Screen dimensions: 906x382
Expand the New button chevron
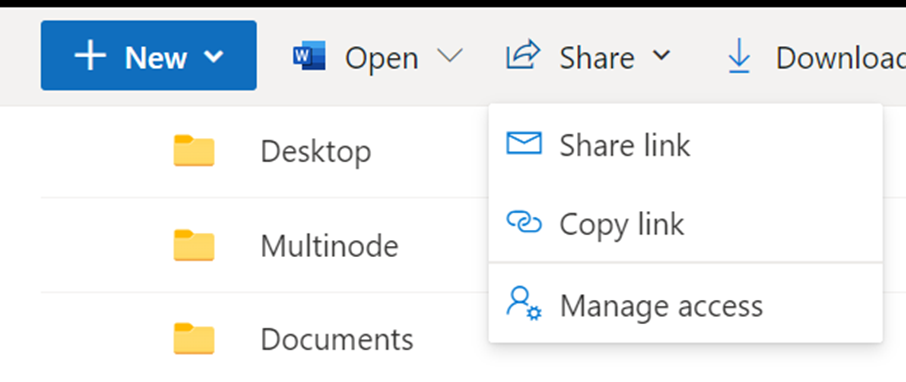(x=214, y=57)
